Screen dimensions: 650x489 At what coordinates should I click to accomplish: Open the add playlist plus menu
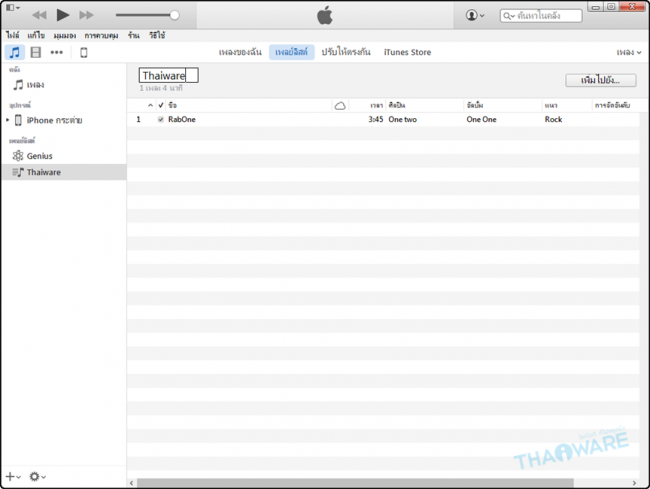click(13, 477)
